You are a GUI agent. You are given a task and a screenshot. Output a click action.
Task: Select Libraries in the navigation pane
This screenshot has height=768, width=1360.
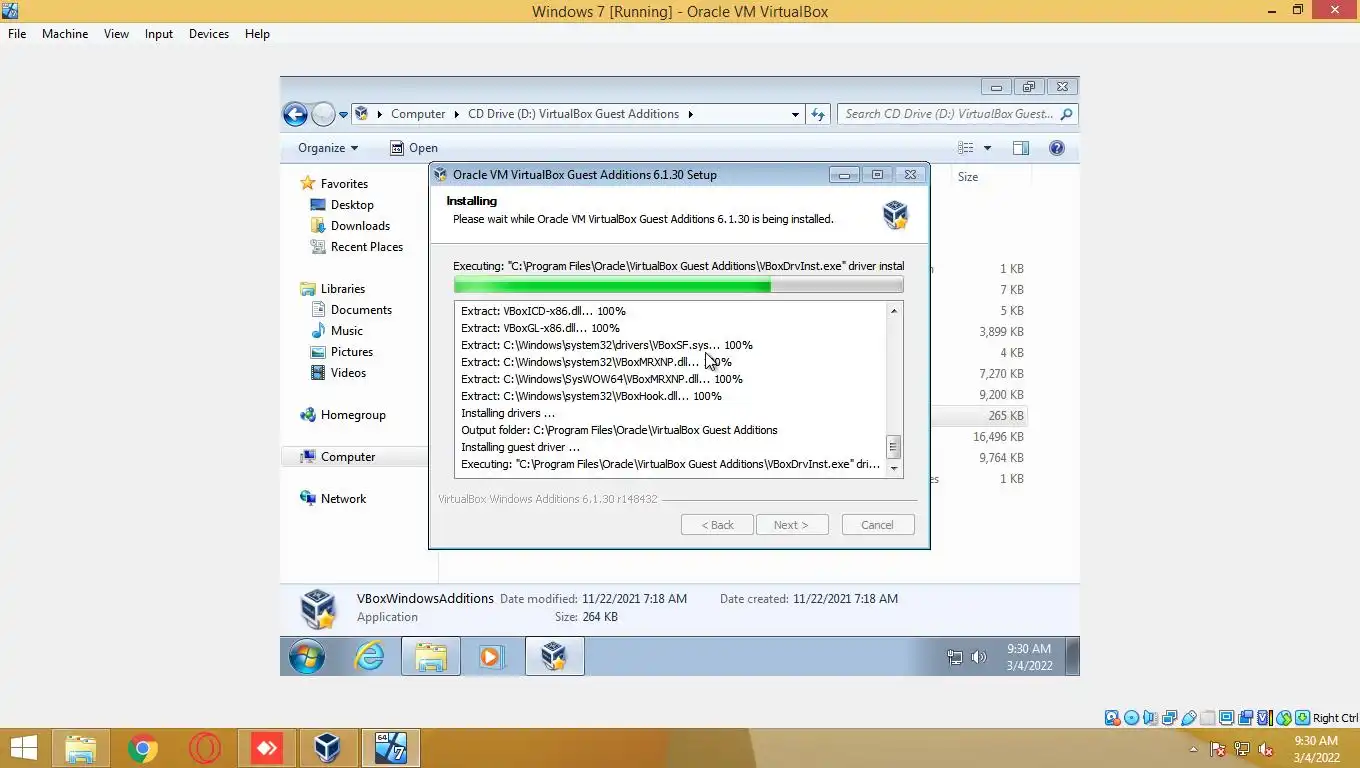coord(343,289)
